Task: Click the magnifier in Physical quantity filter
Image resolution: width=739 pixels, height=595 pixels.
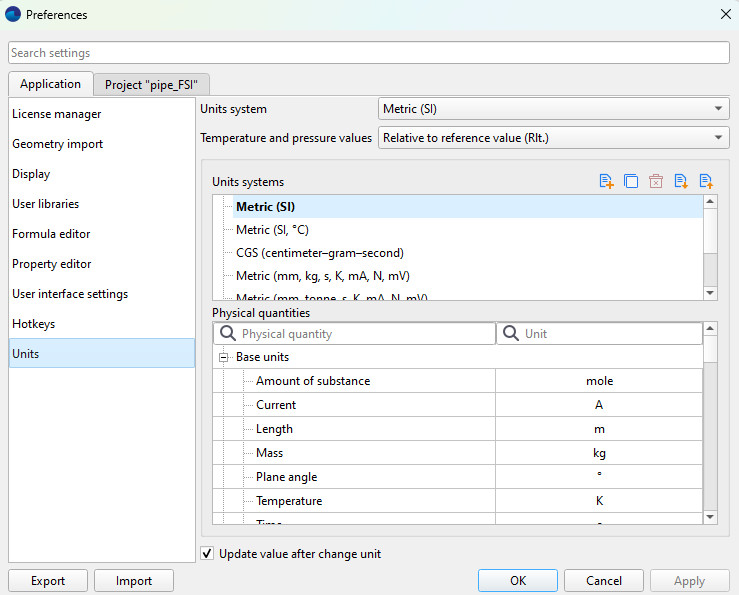Action: [x=228, y=334]
